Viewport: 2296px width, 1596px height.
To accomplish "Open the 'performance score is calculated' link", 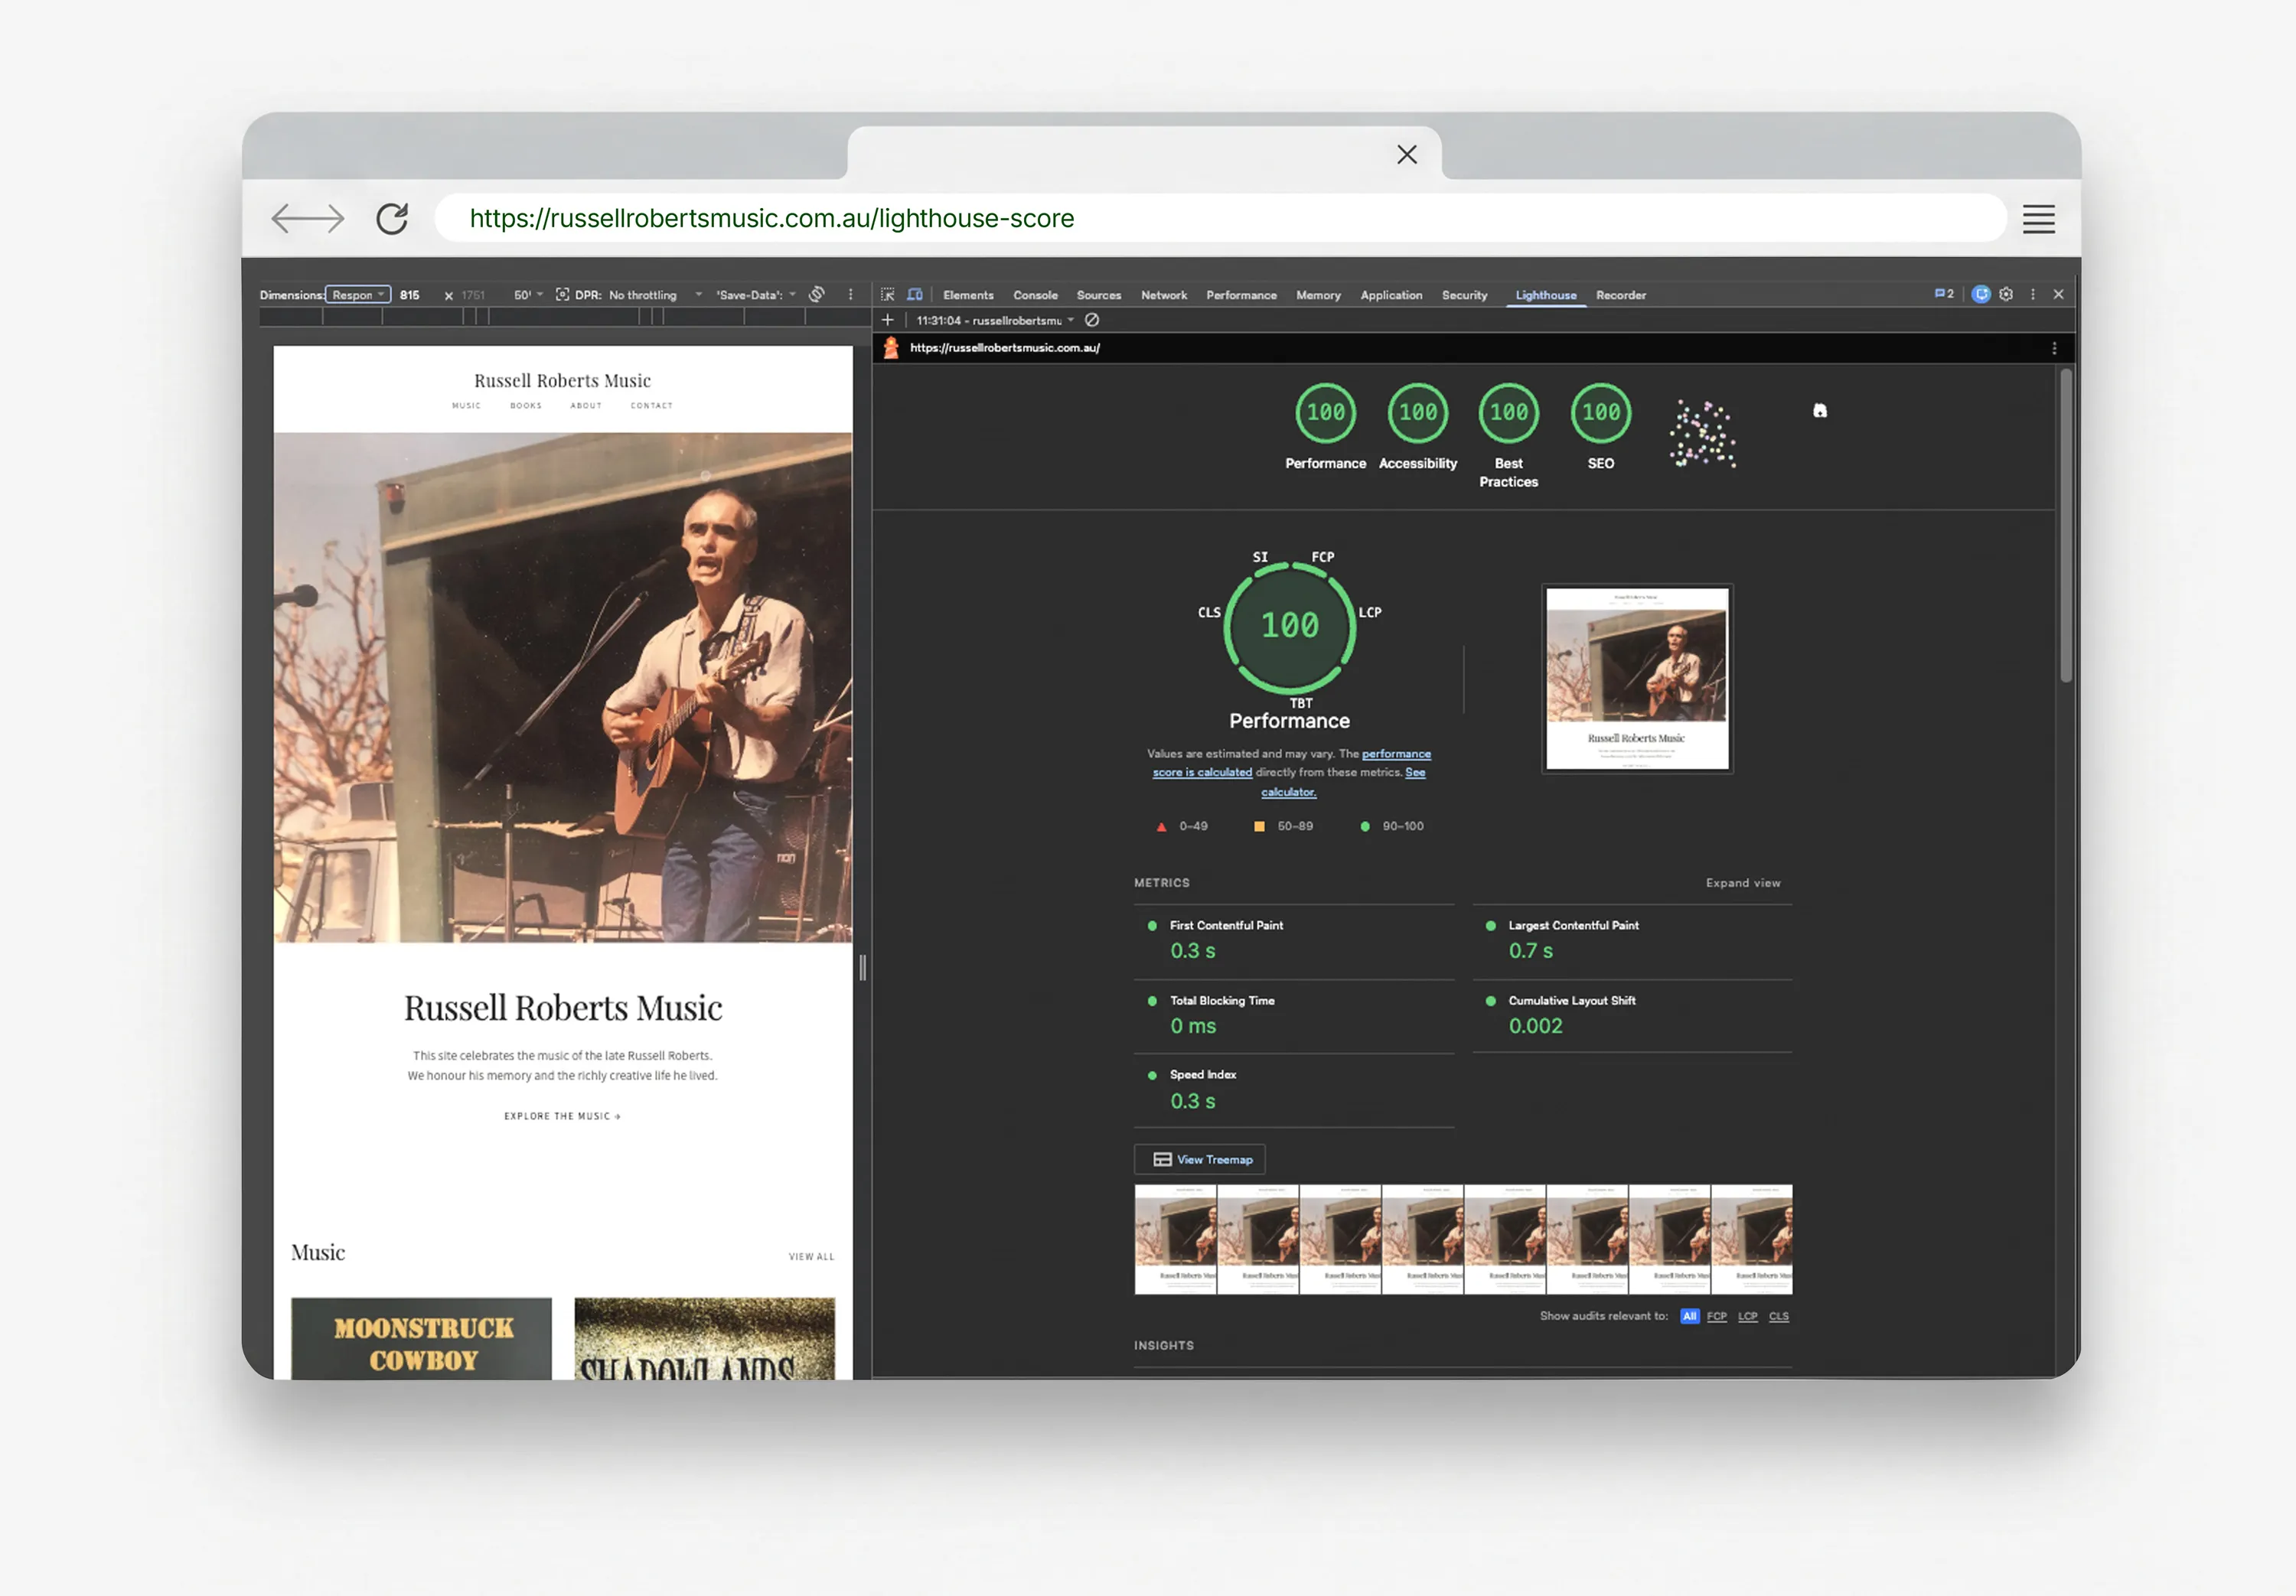I will click(x=1291, y=763).
